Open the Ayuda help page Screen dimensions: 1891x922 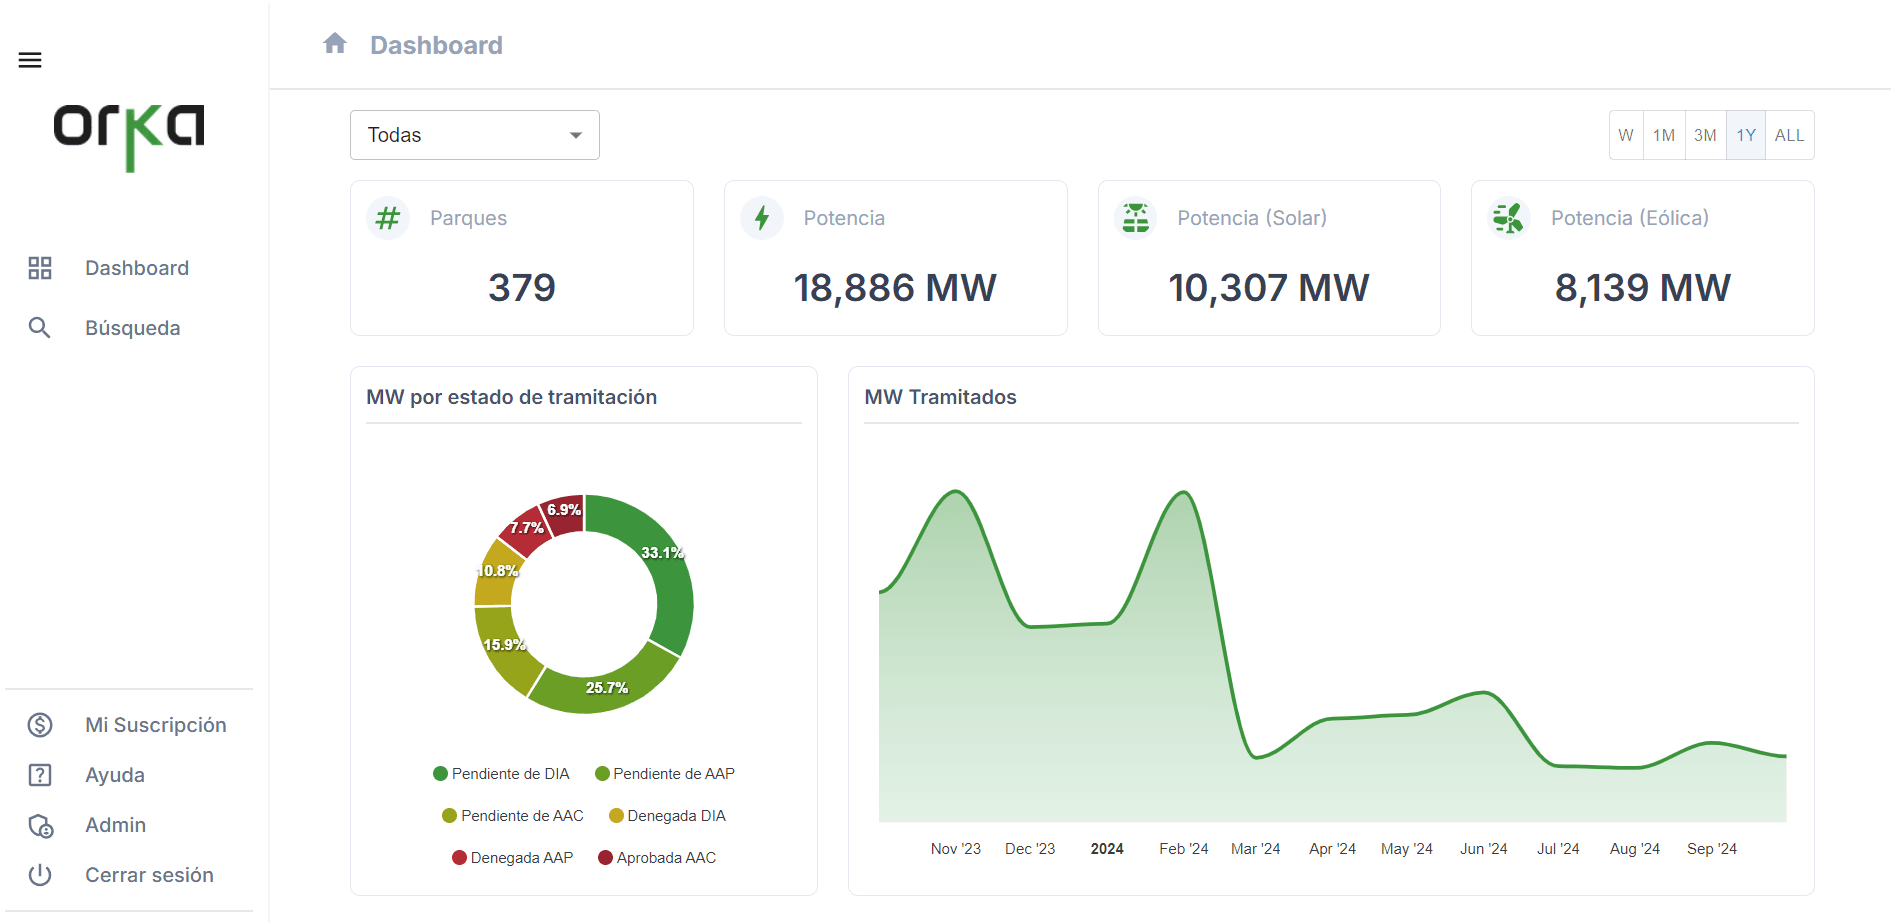115,775
